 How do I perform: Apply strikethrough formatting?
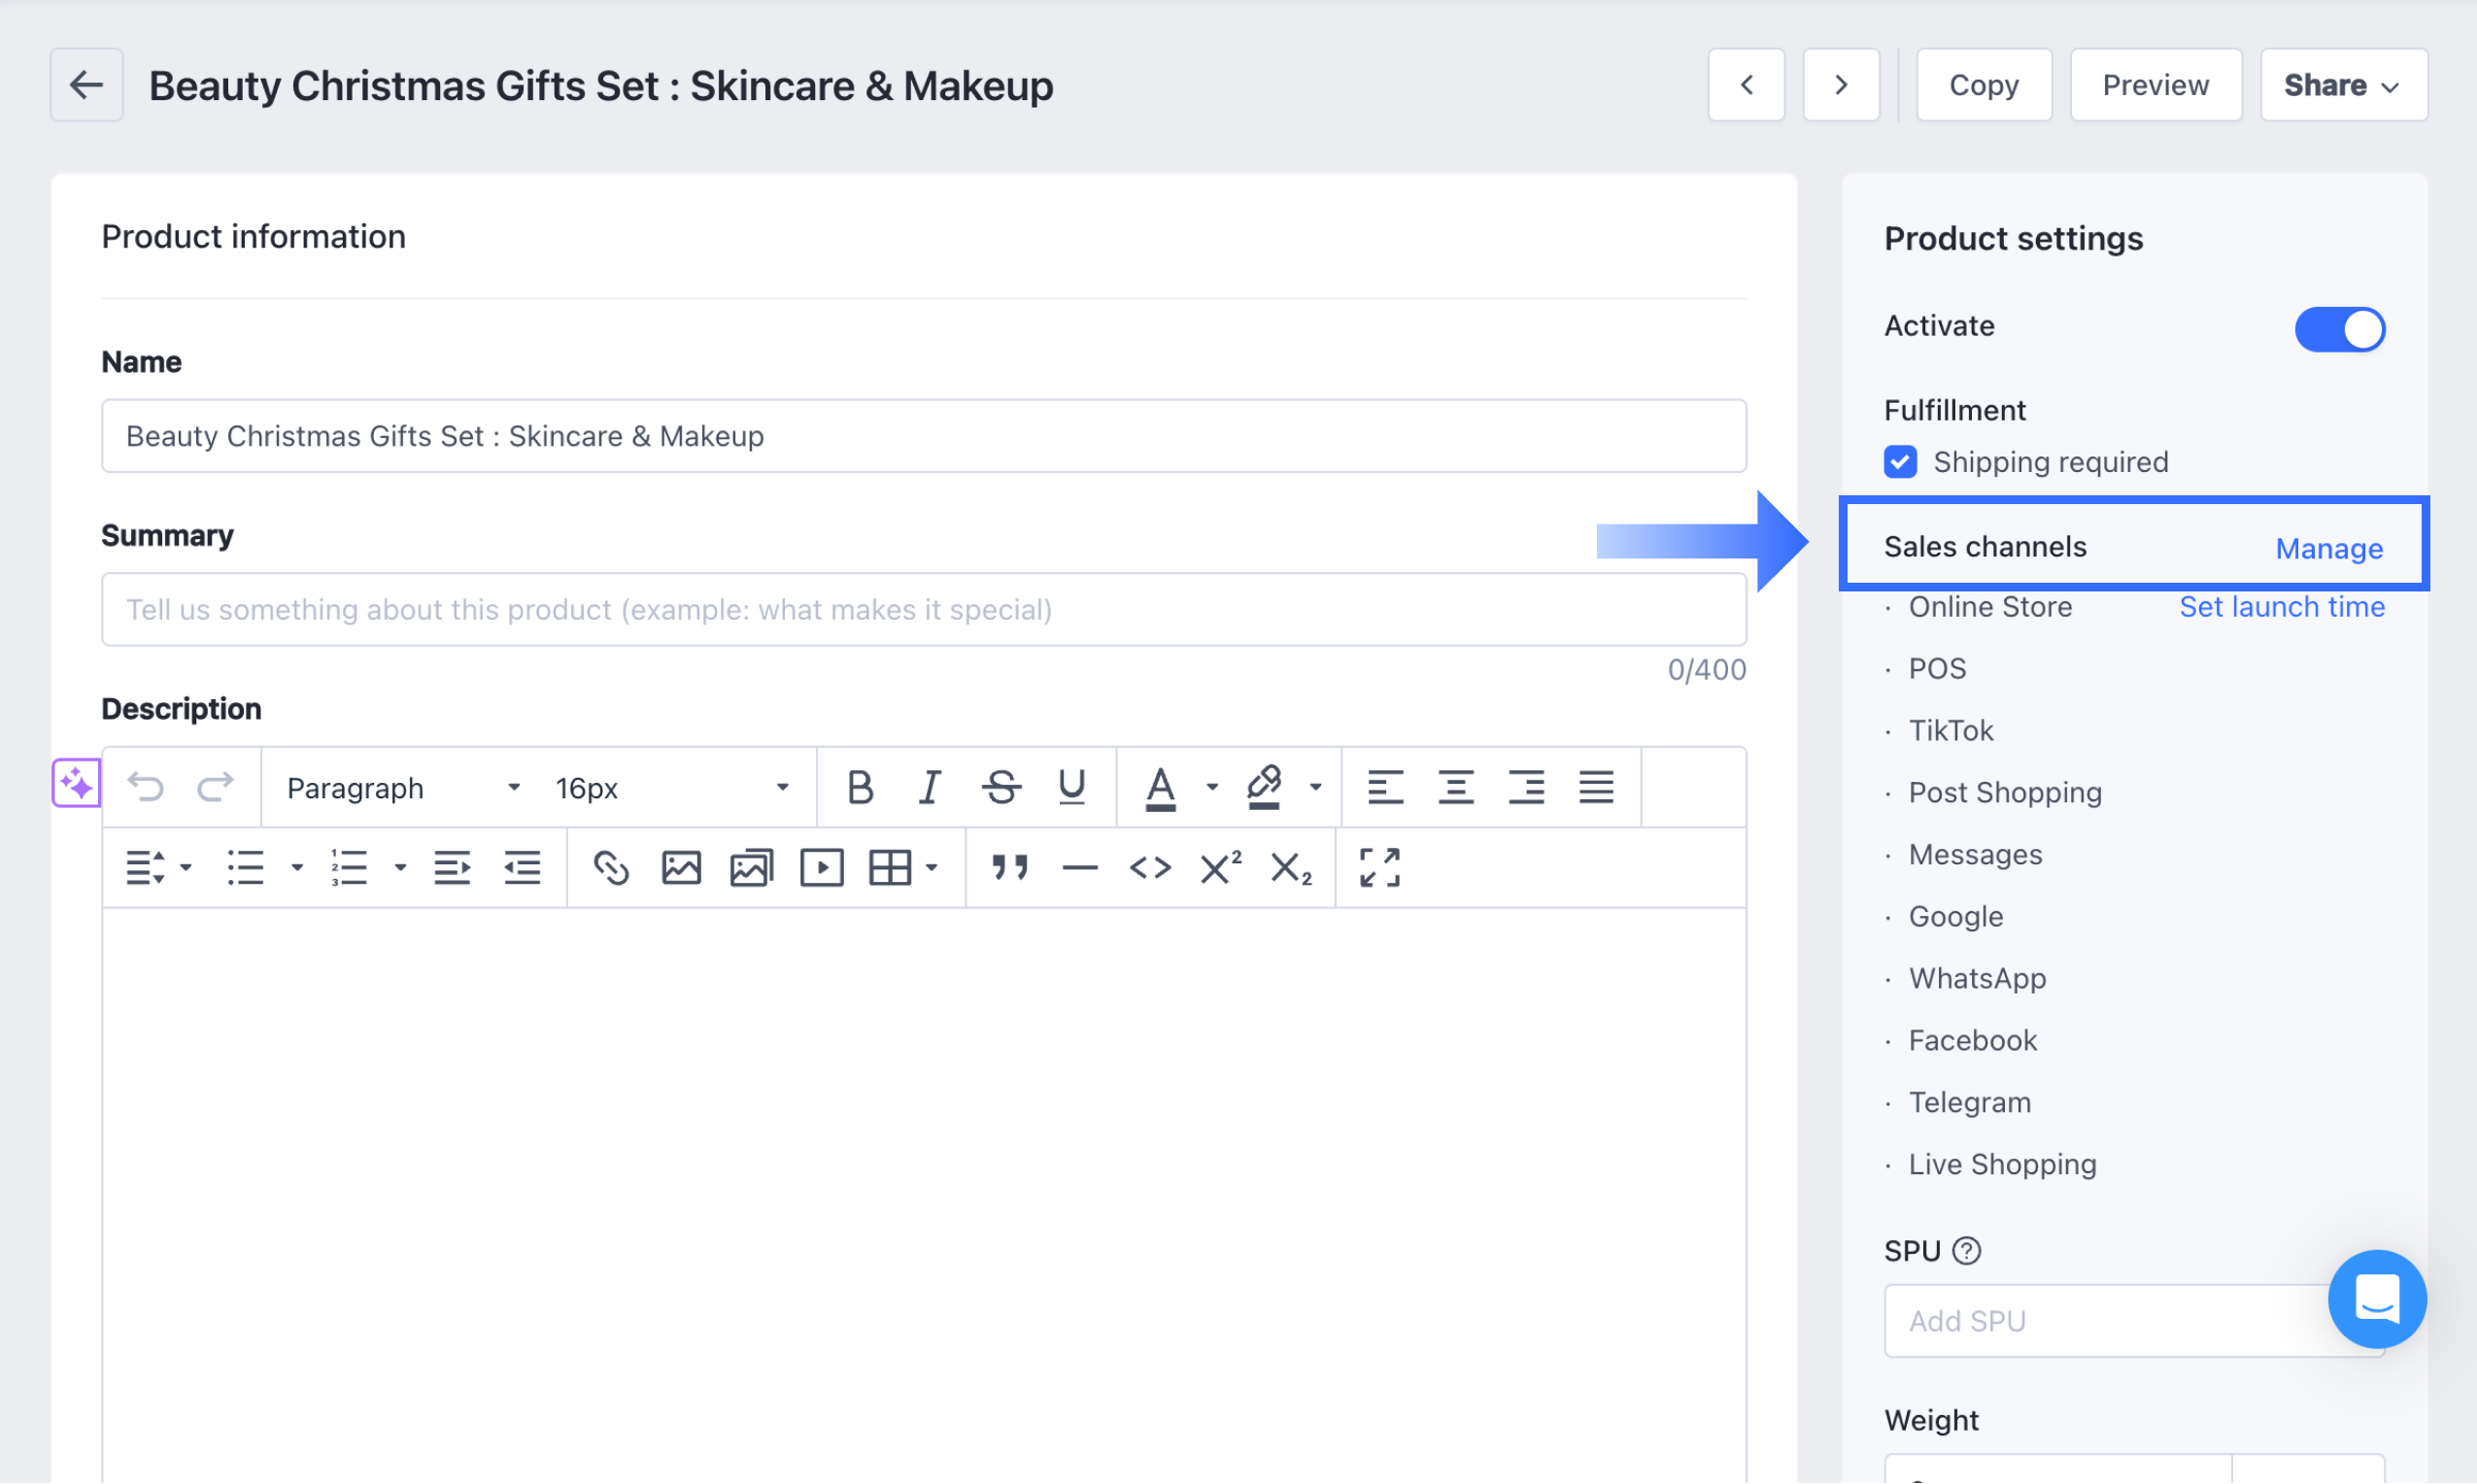[1001, 787]
